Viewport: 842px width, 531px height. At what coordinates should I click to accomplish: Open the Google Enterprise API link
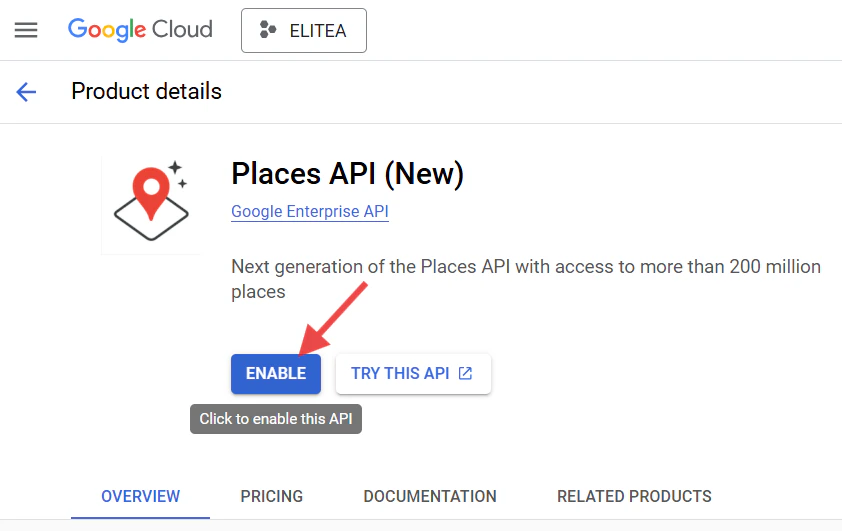310,212
